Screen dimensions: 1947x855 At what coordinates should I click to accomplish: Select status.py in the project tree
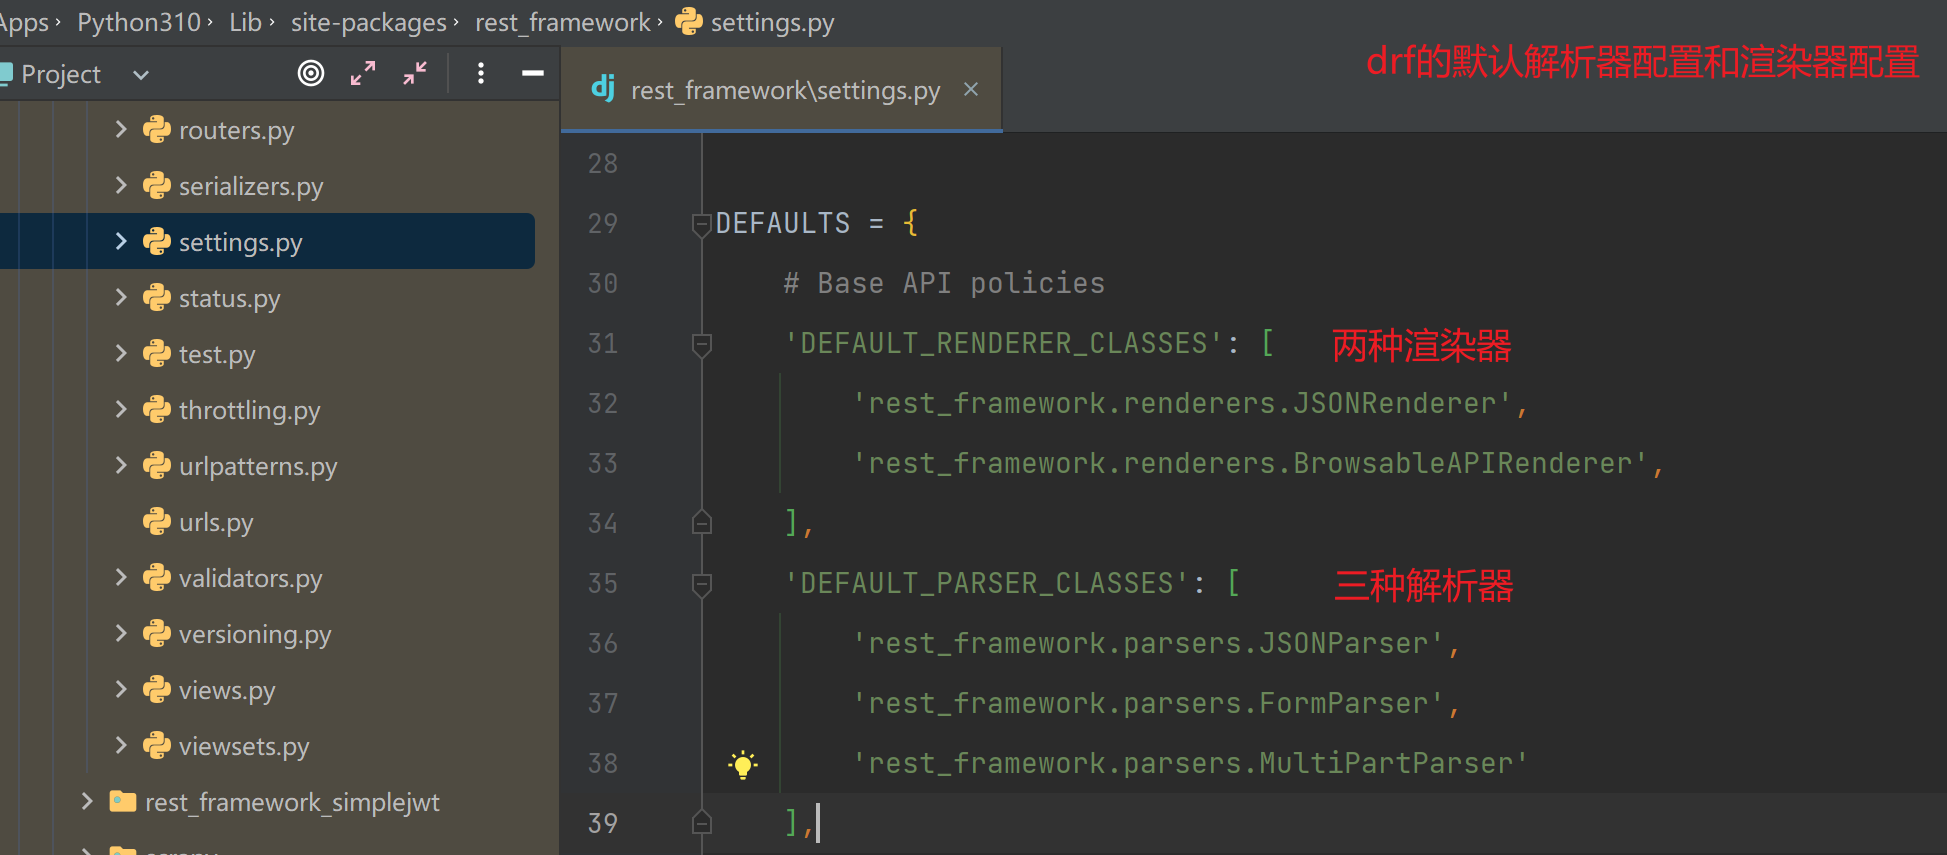pyautogui.click(x=229, y=298)
